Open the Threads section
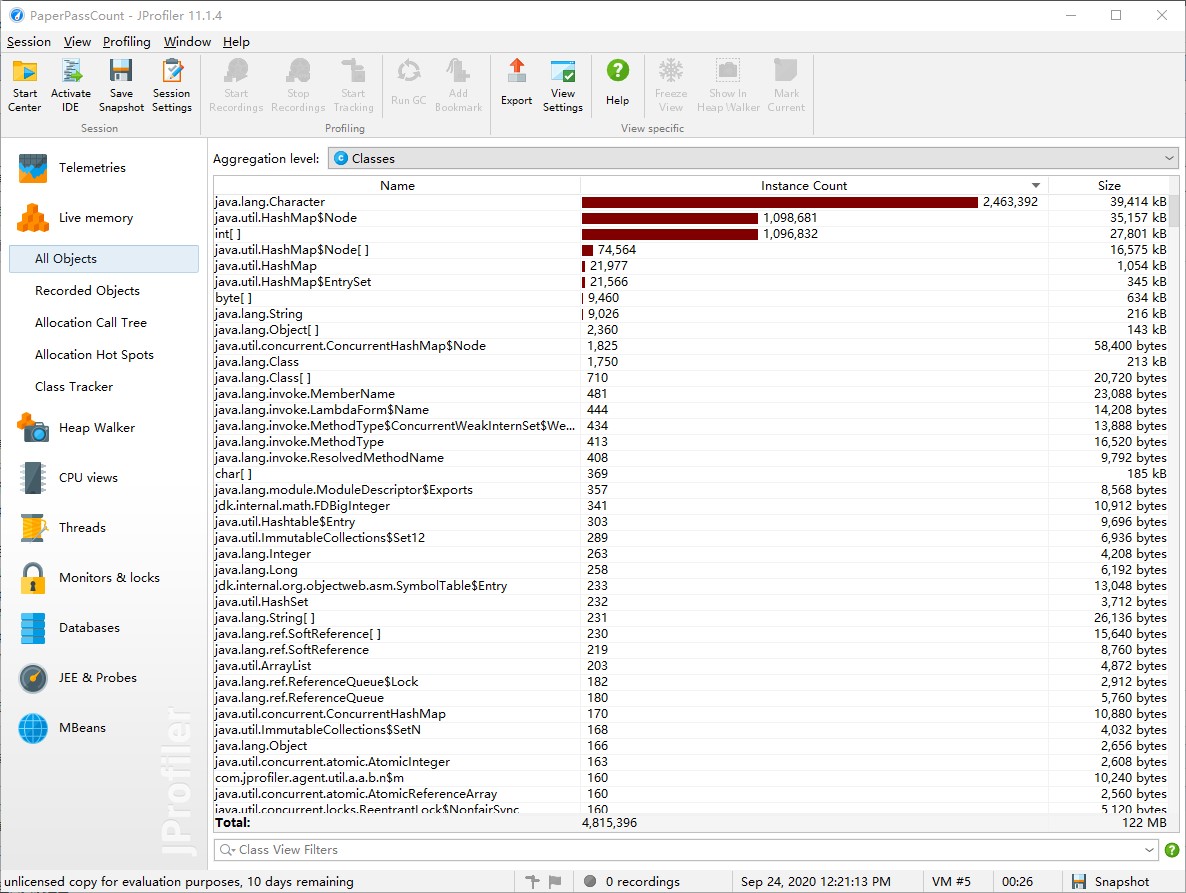The image size is (1186, 893). (106, 528)
